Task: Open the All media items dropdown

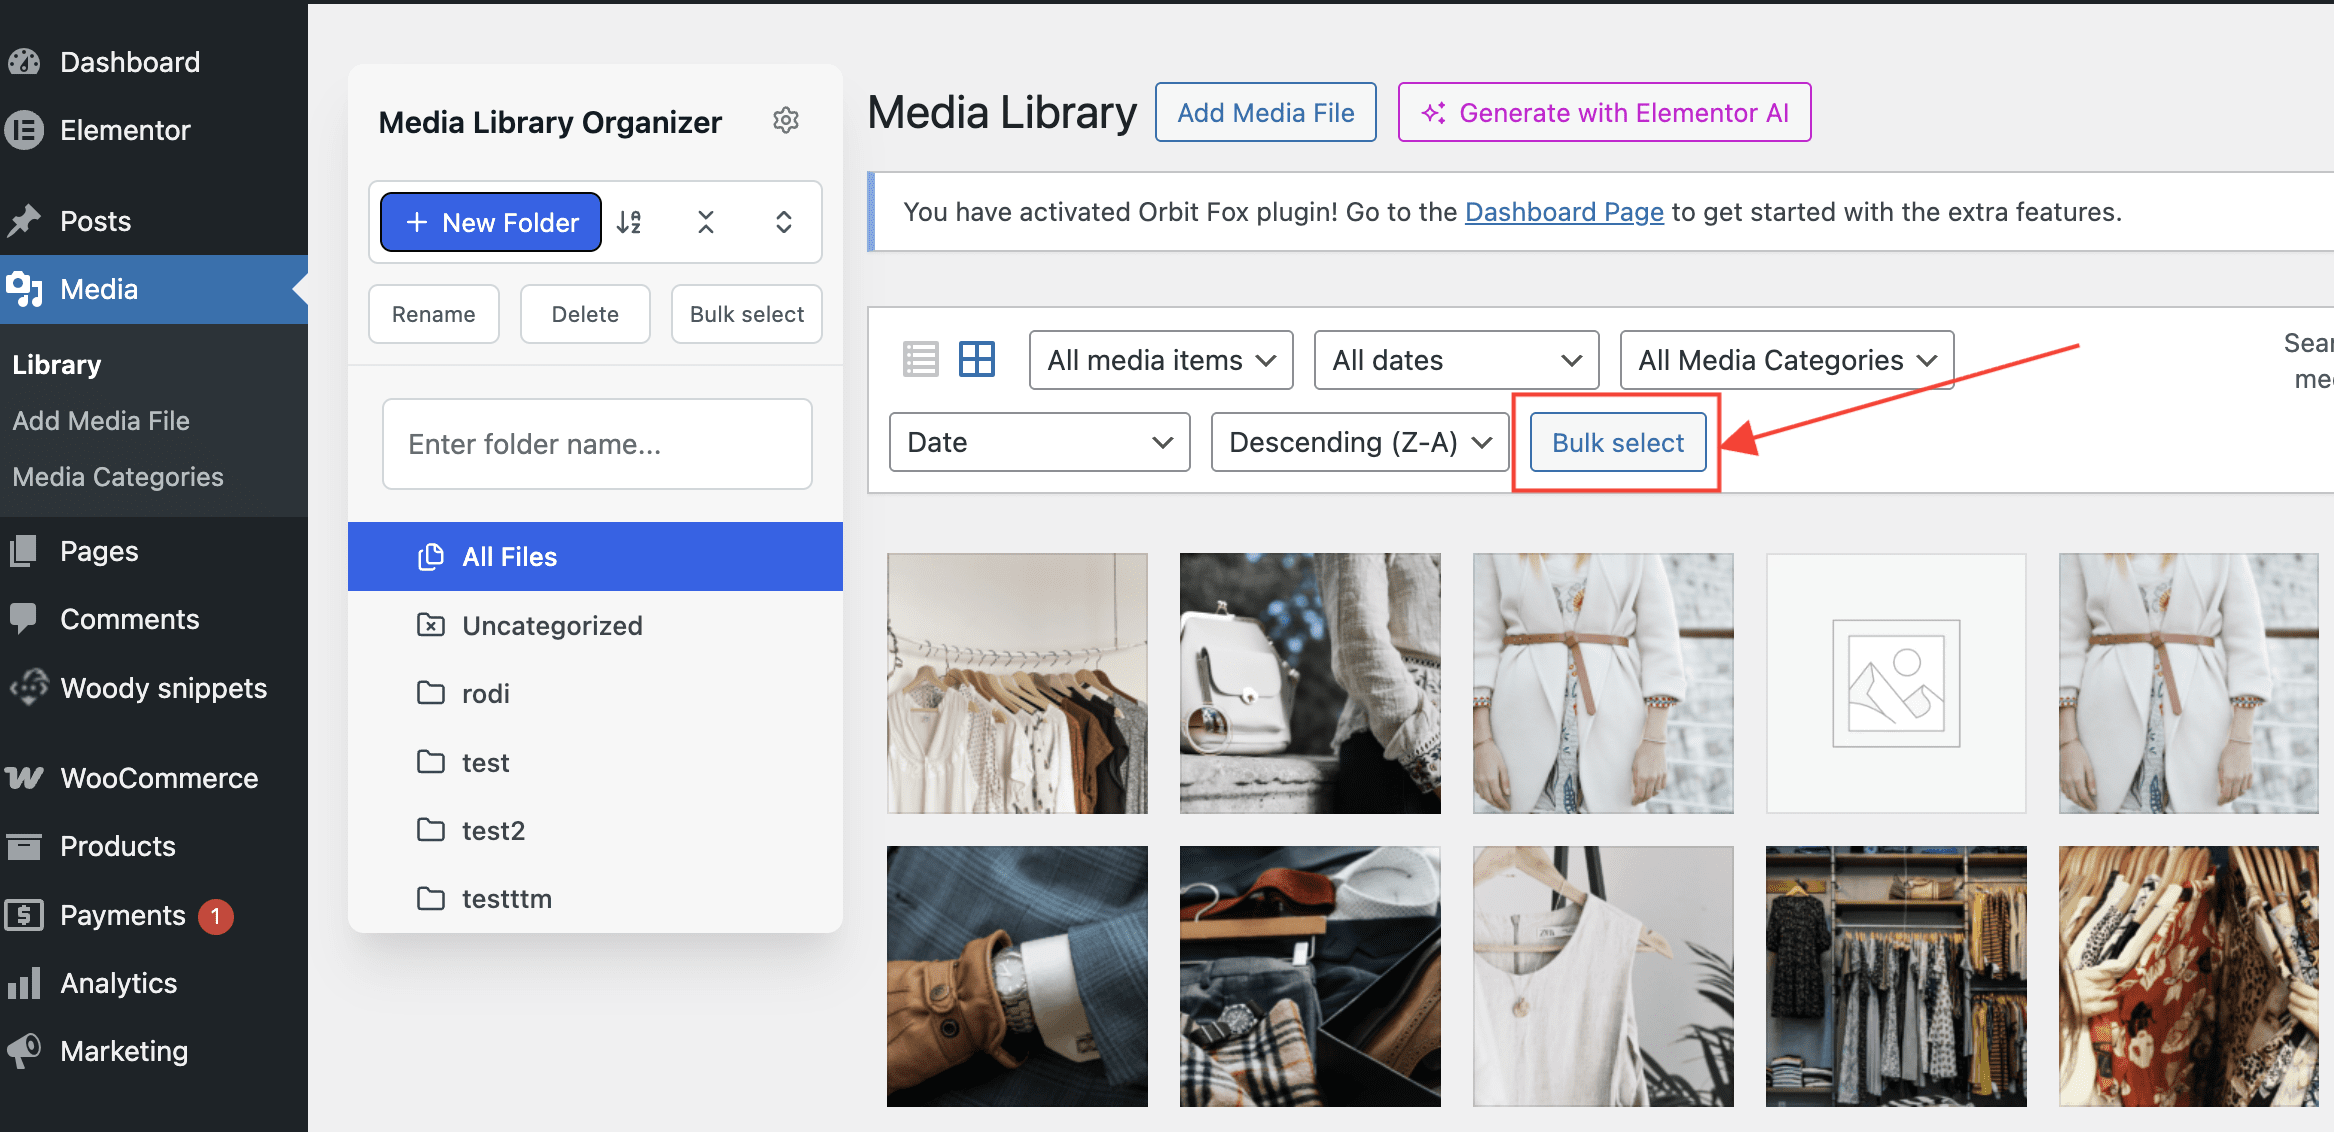Action: point(1160,360)
